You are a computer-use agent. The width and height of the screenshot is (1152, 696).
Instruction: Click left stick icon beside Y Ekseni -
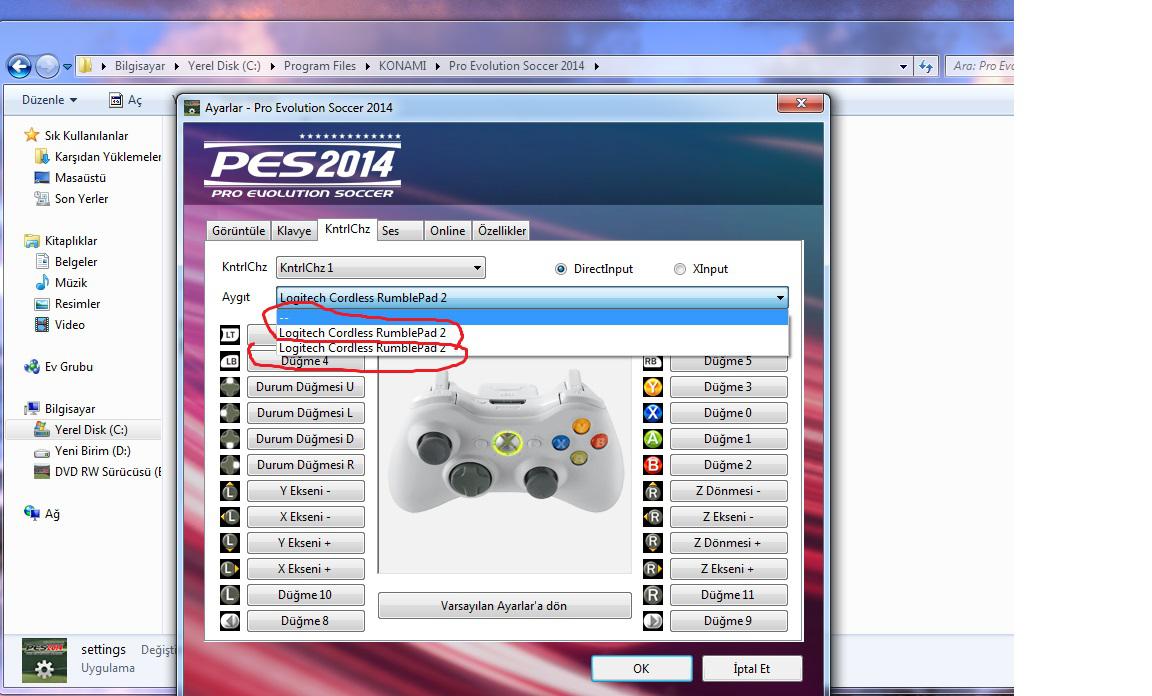click(x=230, y=491)
